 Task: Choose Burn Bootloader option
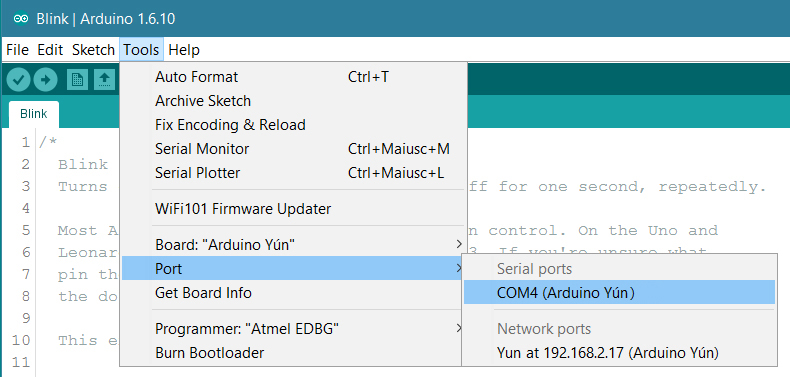[x=292, y=353]
